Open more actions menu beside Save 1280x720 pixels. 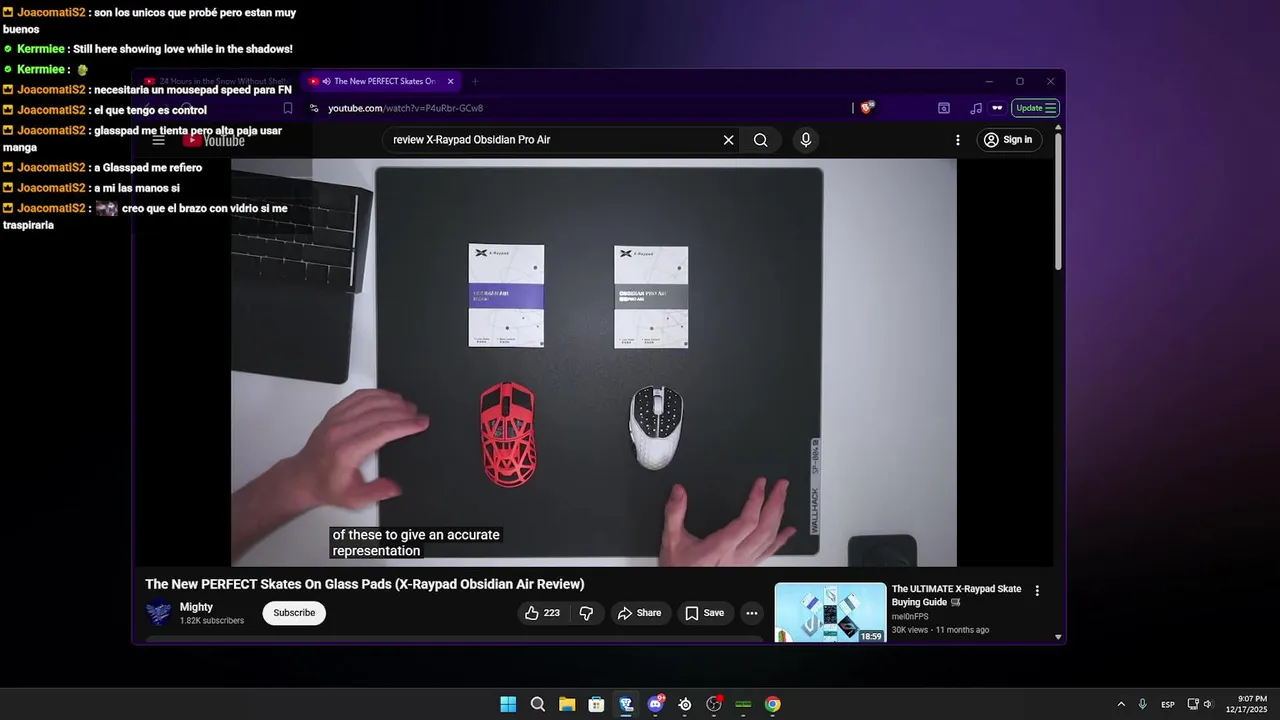(752, 613)
